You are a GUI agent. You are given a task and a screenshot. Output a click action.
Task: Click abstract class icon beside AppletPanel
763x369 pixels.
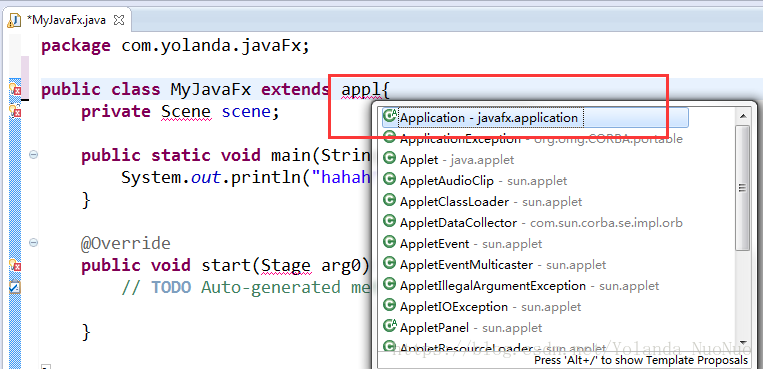coord(390,325)
